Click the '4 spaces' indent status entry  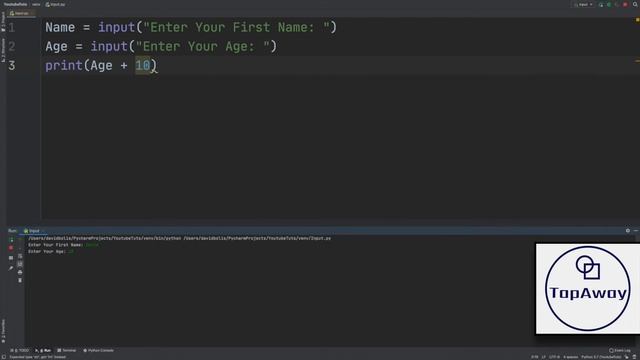pos(570,357)
